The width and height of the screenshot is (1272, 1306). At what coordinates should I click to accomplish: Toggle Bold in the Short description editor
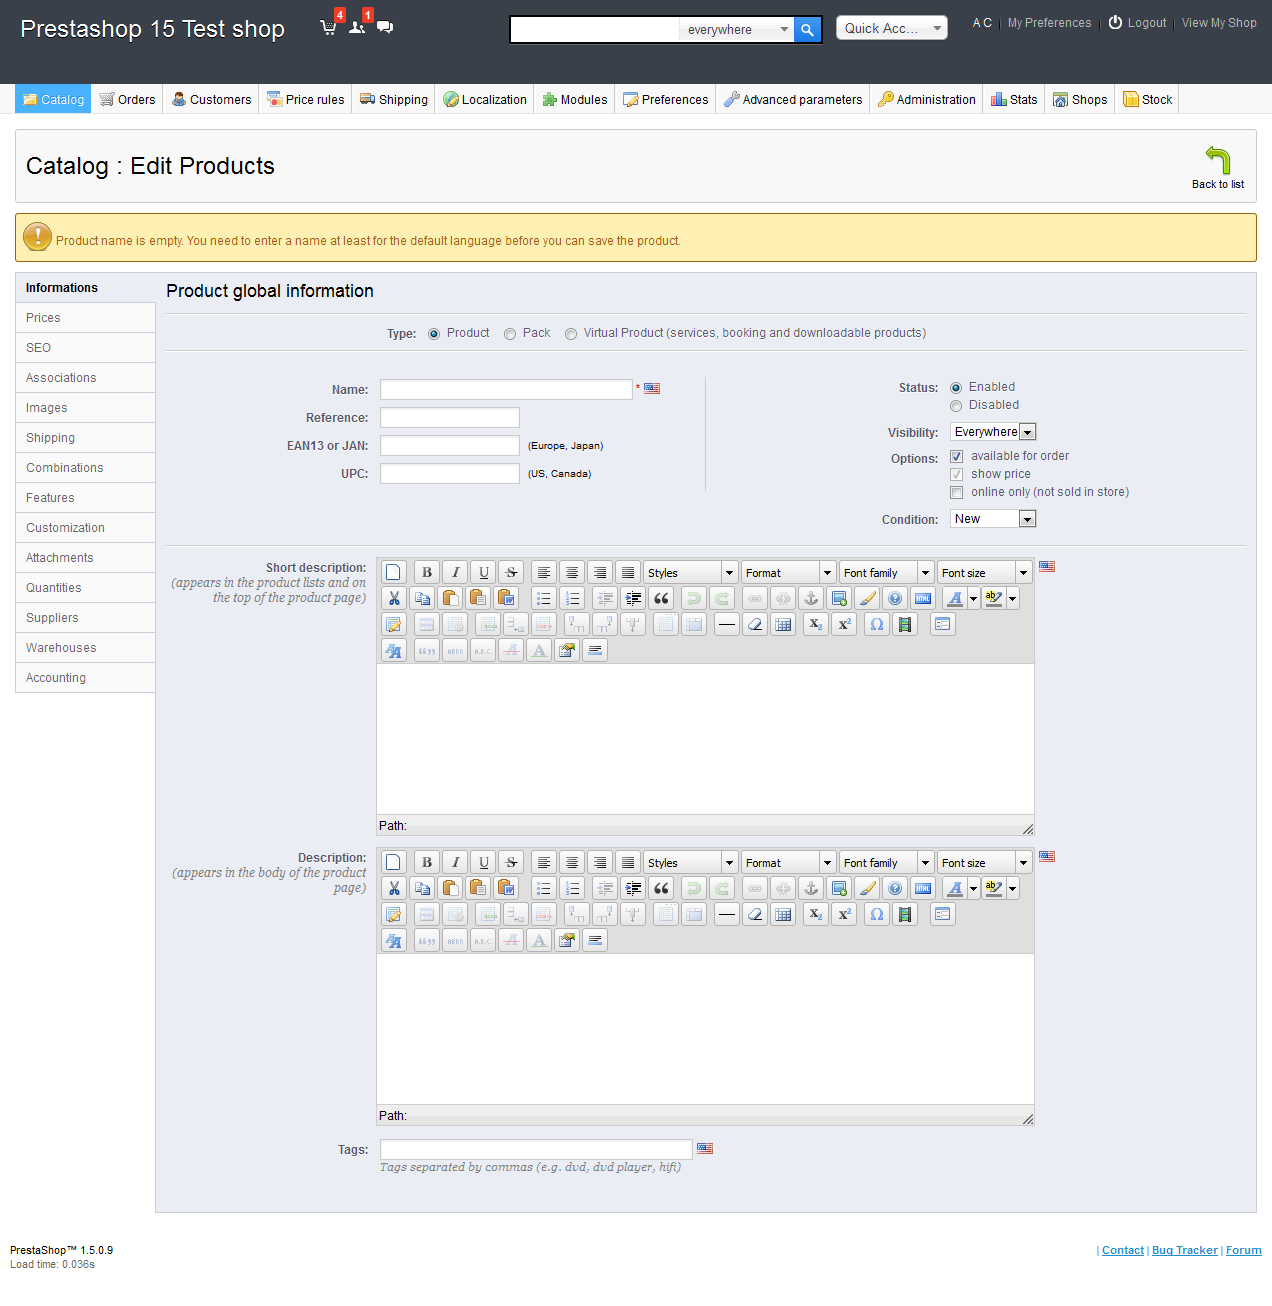(x=427, y=572)
